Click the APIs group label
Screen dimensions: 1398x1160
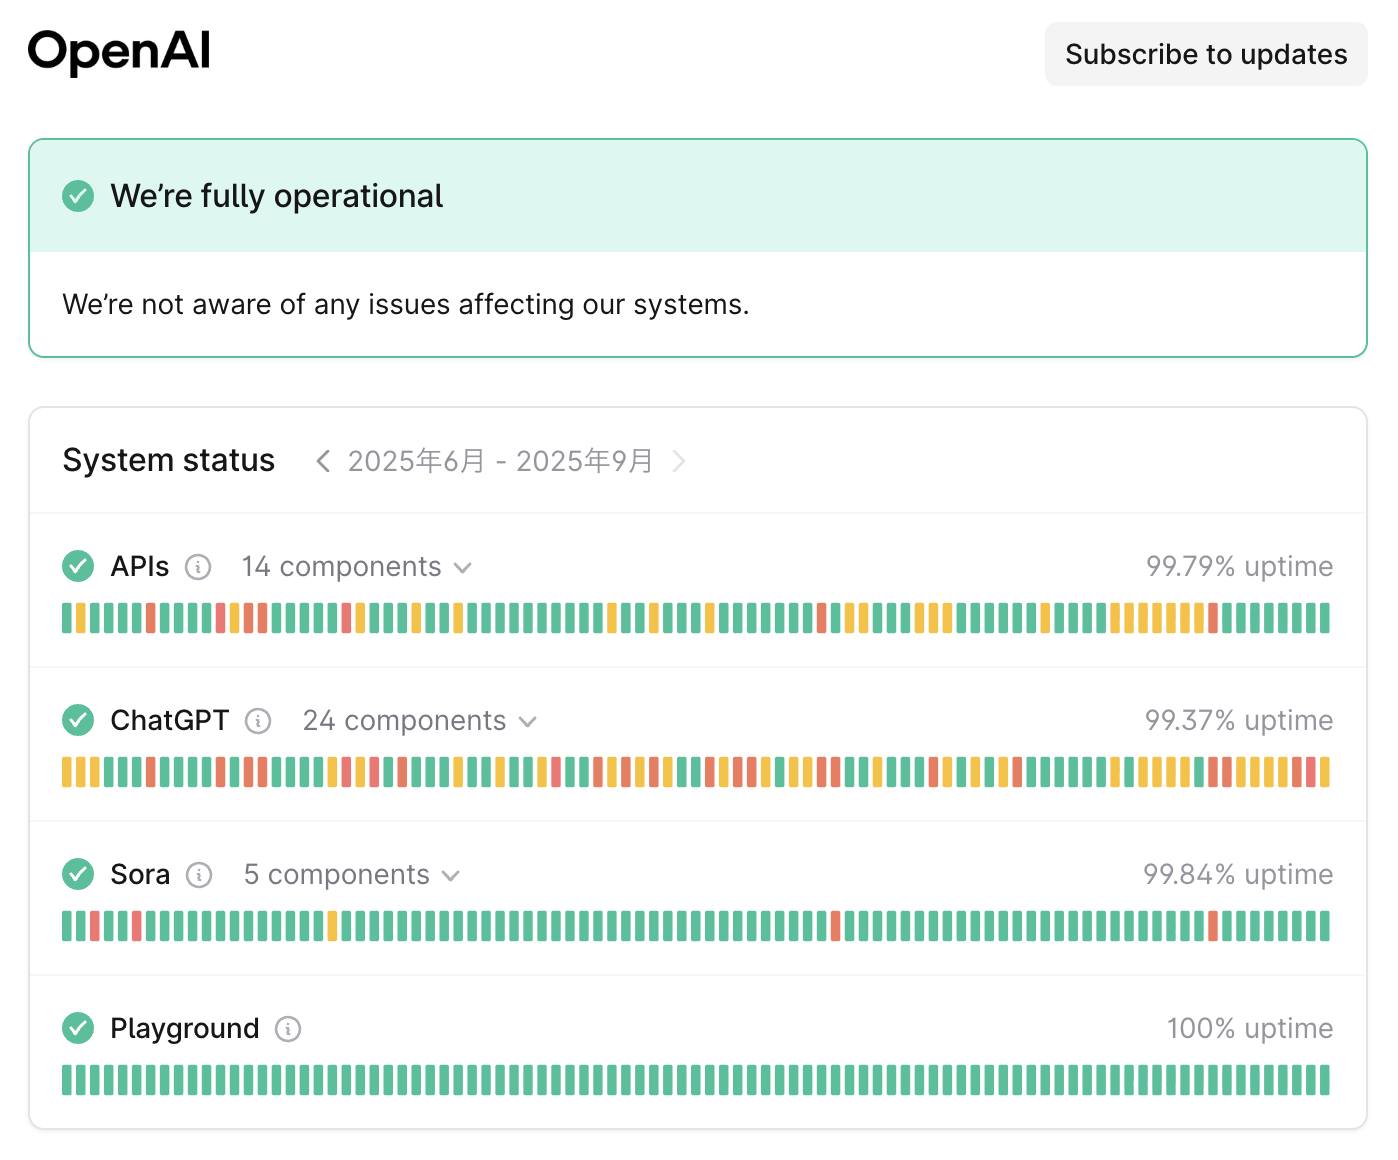[140, 566]
